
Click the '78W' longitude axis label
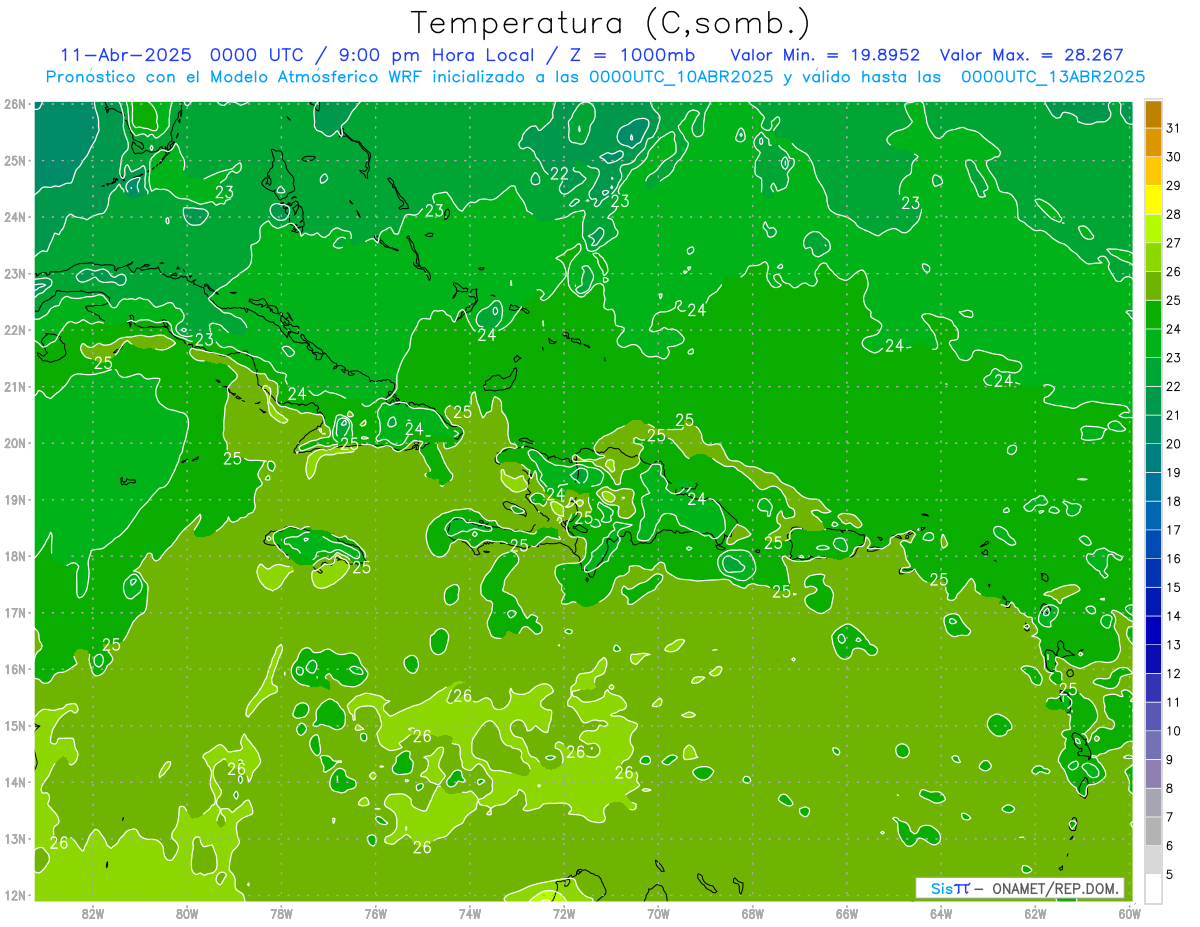click(281, 913)
